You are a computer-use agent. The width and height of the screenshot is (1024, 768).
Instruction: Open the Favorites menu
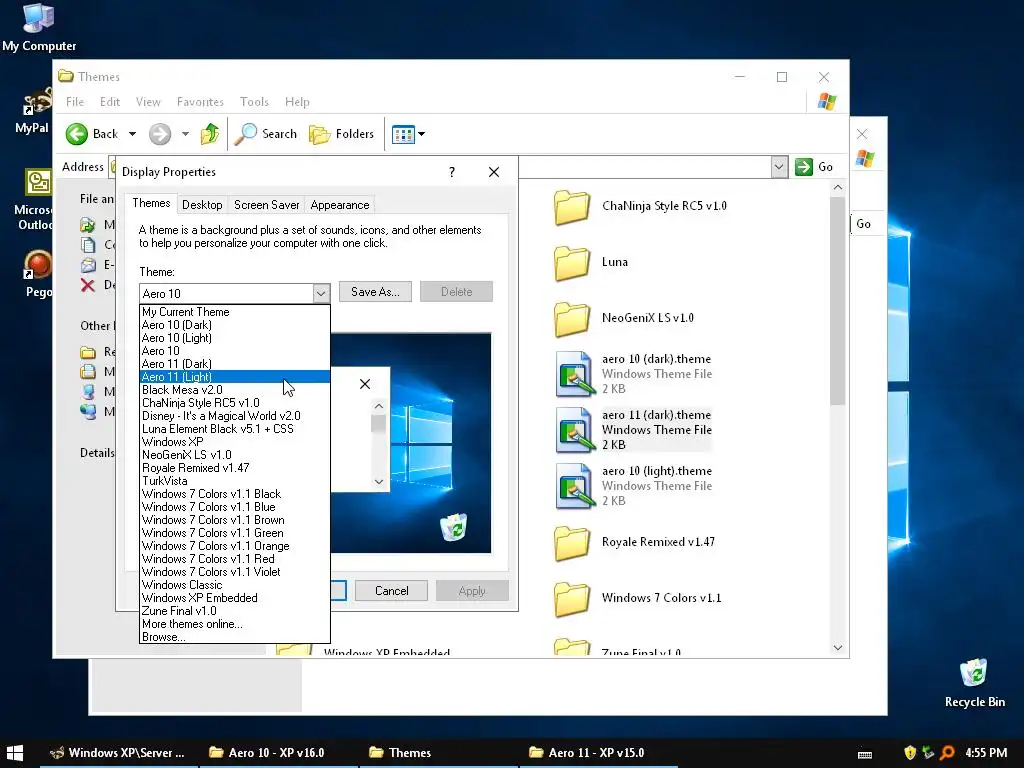[200, 102]
